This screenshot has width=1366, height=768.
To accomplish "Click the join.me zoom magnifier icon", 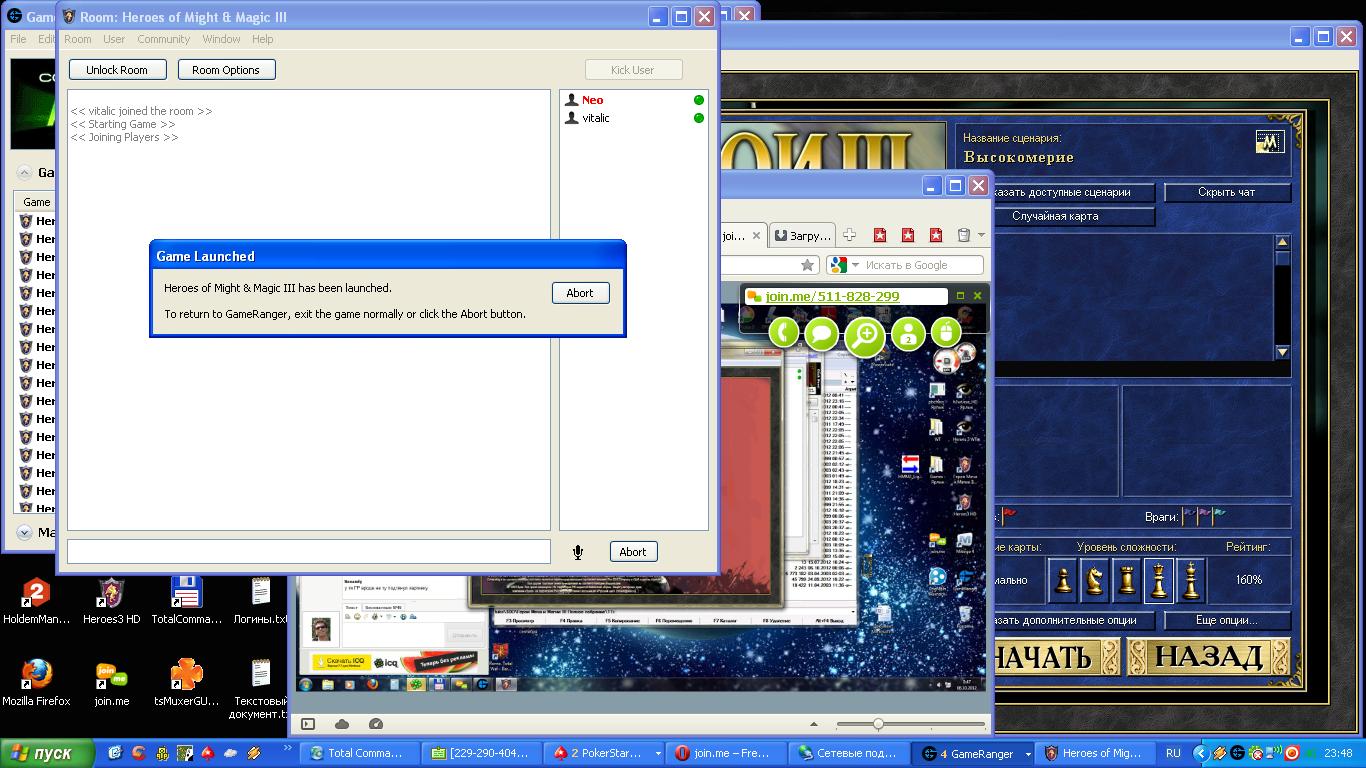I will [864, 335].
